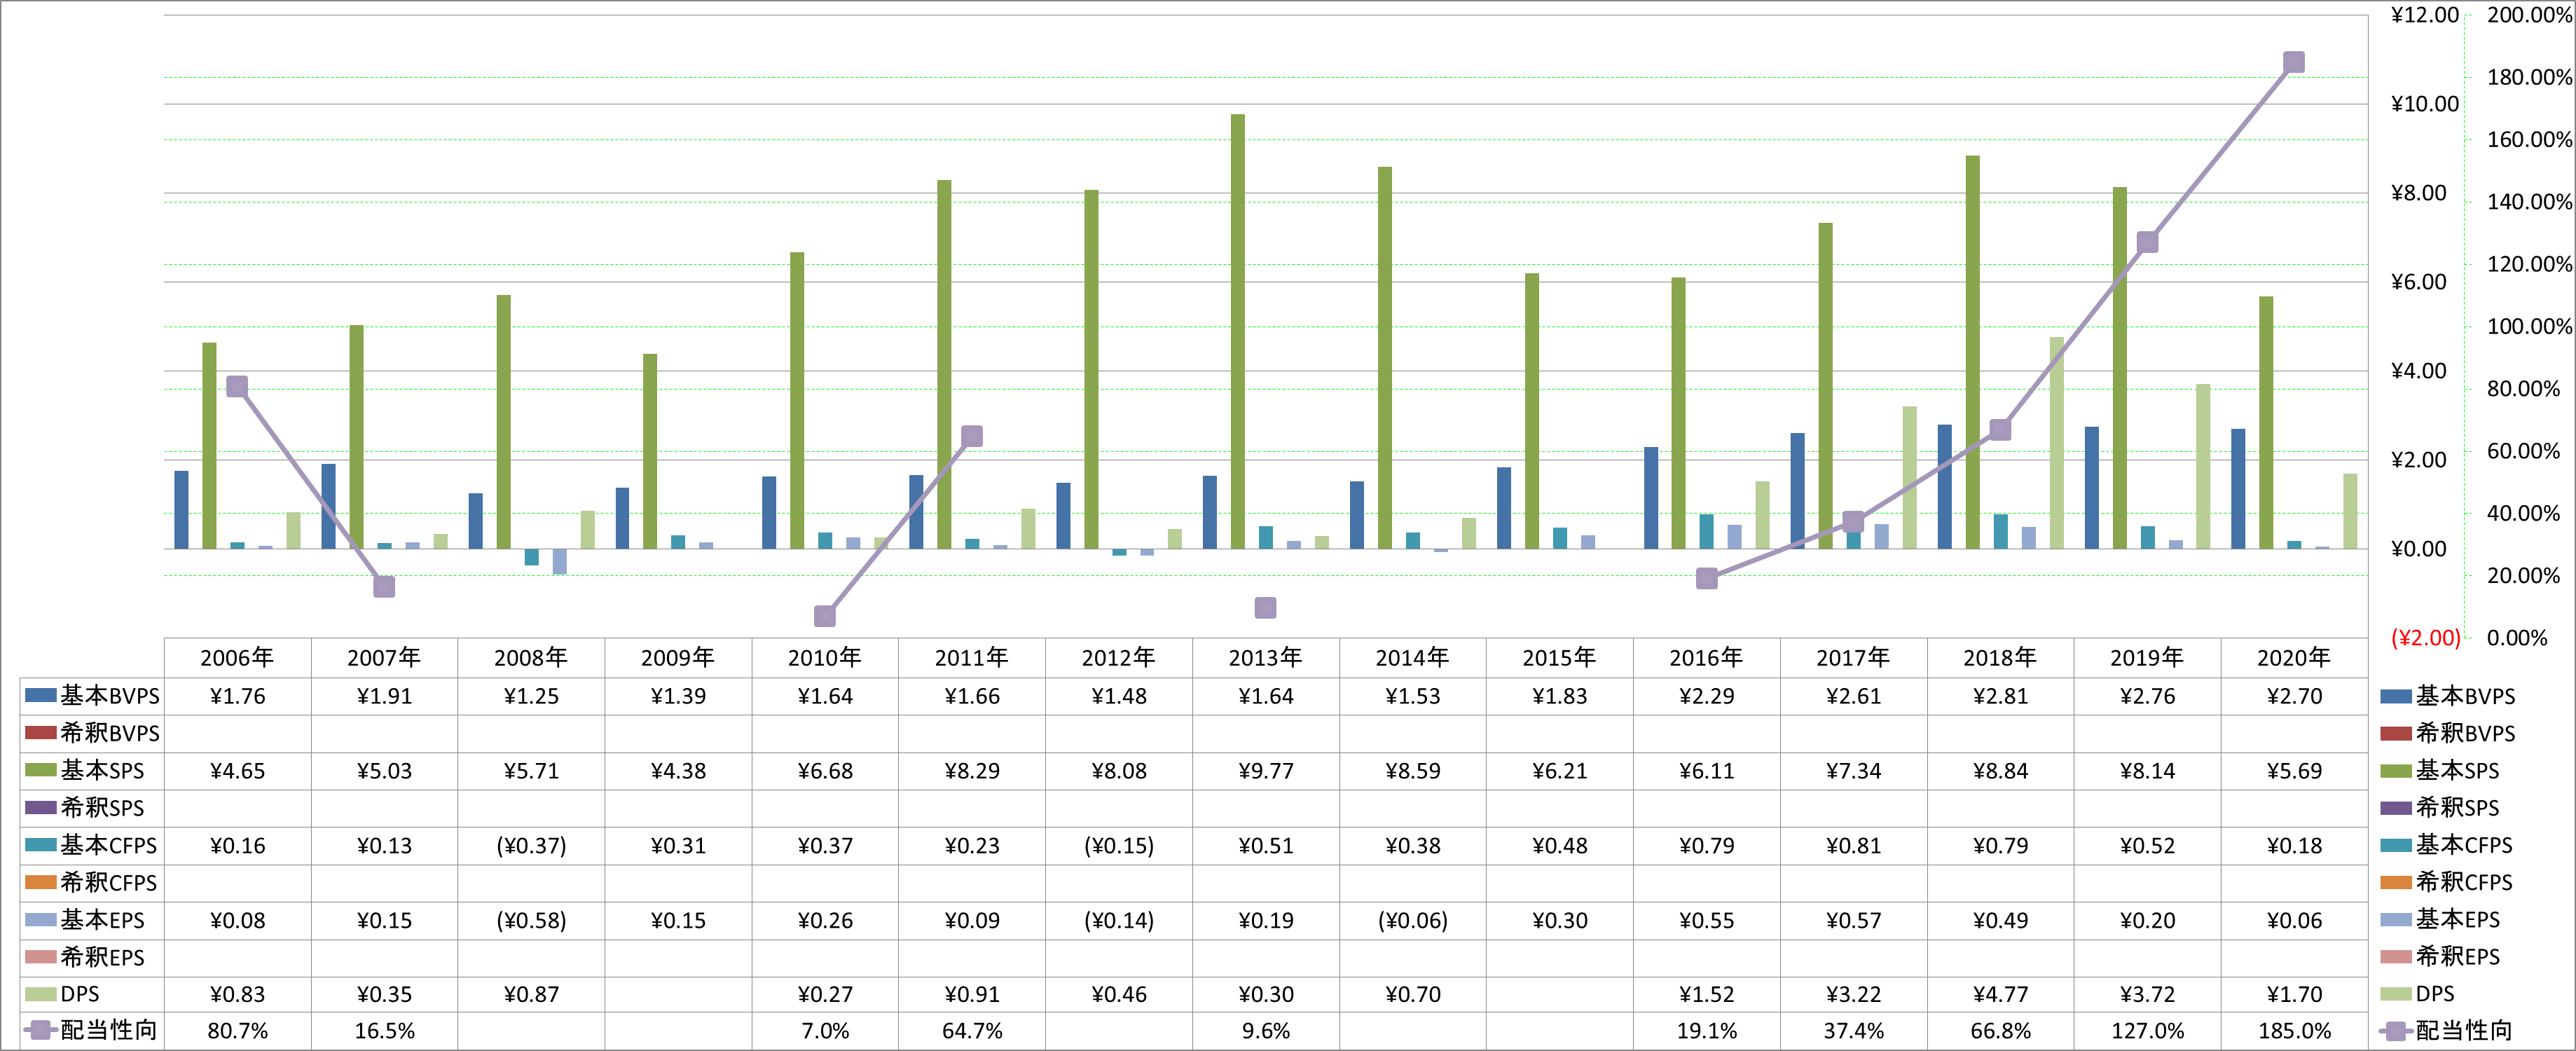Click the 基本BVPS blue swatch in table row header
Screen dimensions: 2576x1051
[x=40, y=695]
